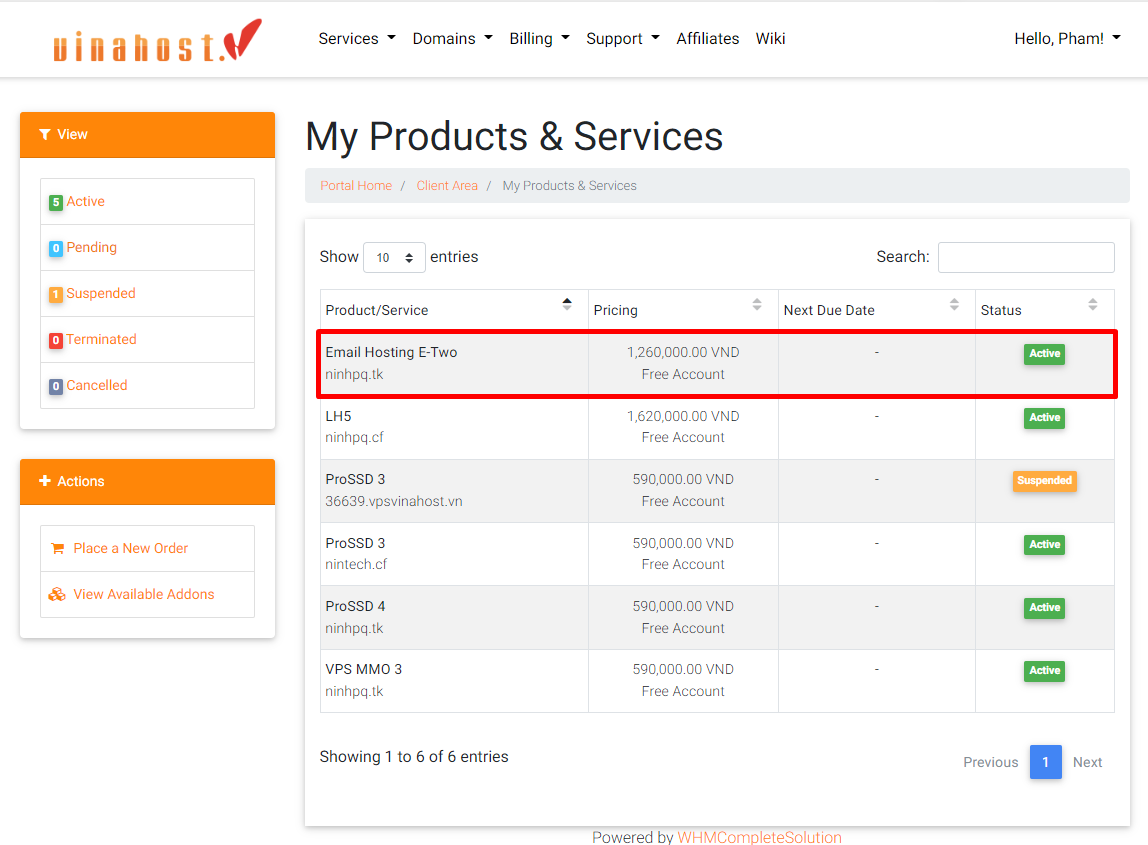Viewport: 1148px width, 845px height.
Task: Click the cubes icon beside View Available Addons
Action: pyautogui.click(x=57, y=594)
